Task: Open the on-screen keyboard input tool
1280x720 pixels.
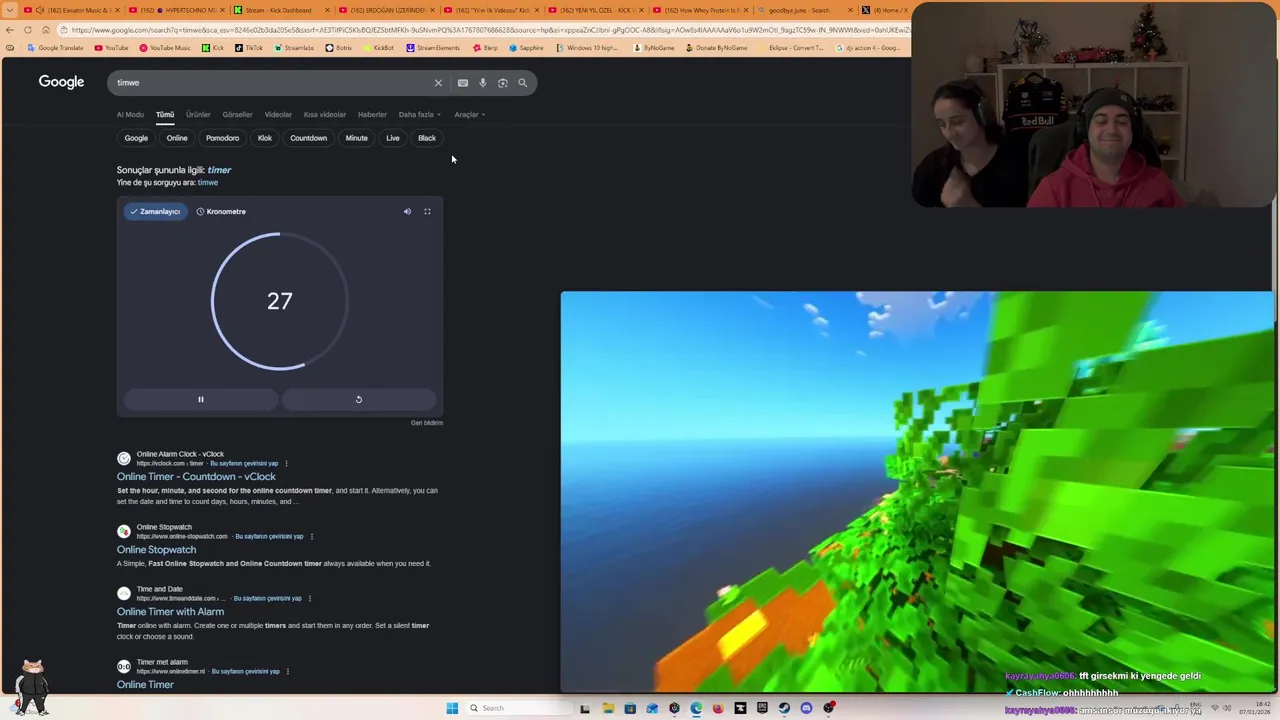Action: [463, 83]
